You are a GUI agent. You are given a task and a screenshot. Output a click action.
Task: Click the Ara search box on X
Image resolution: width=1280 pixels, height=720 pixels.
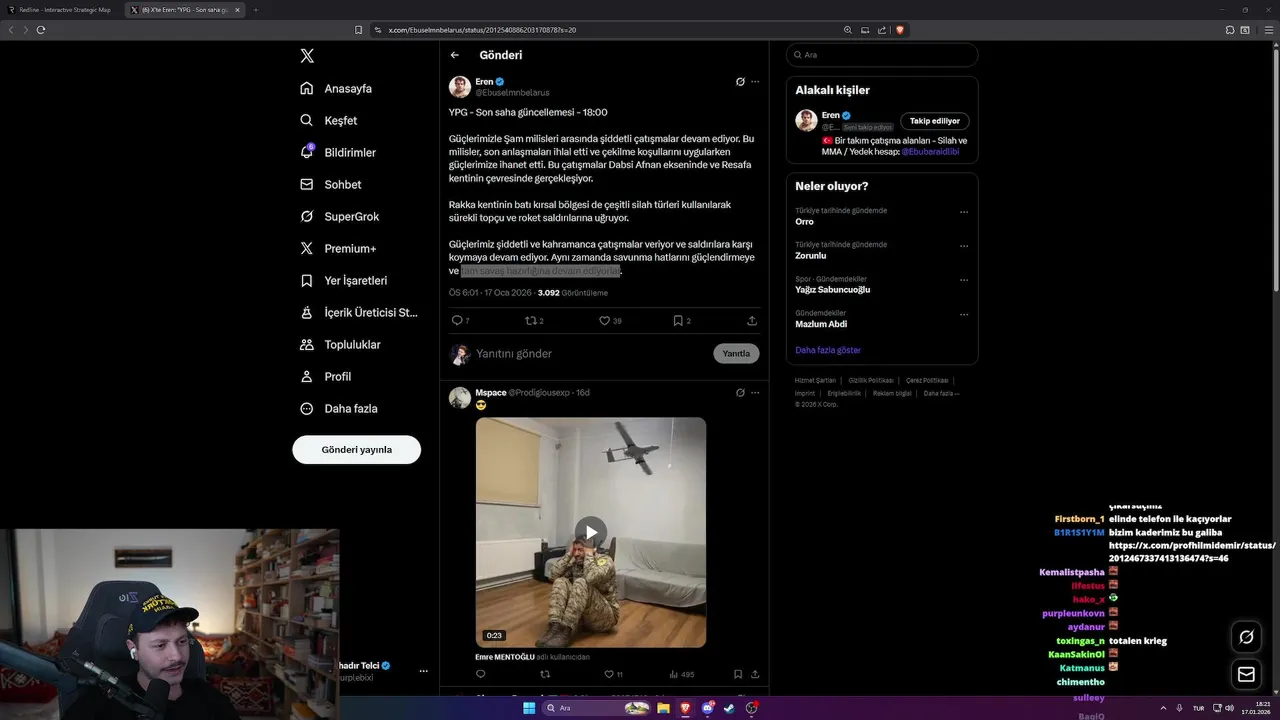882,55
